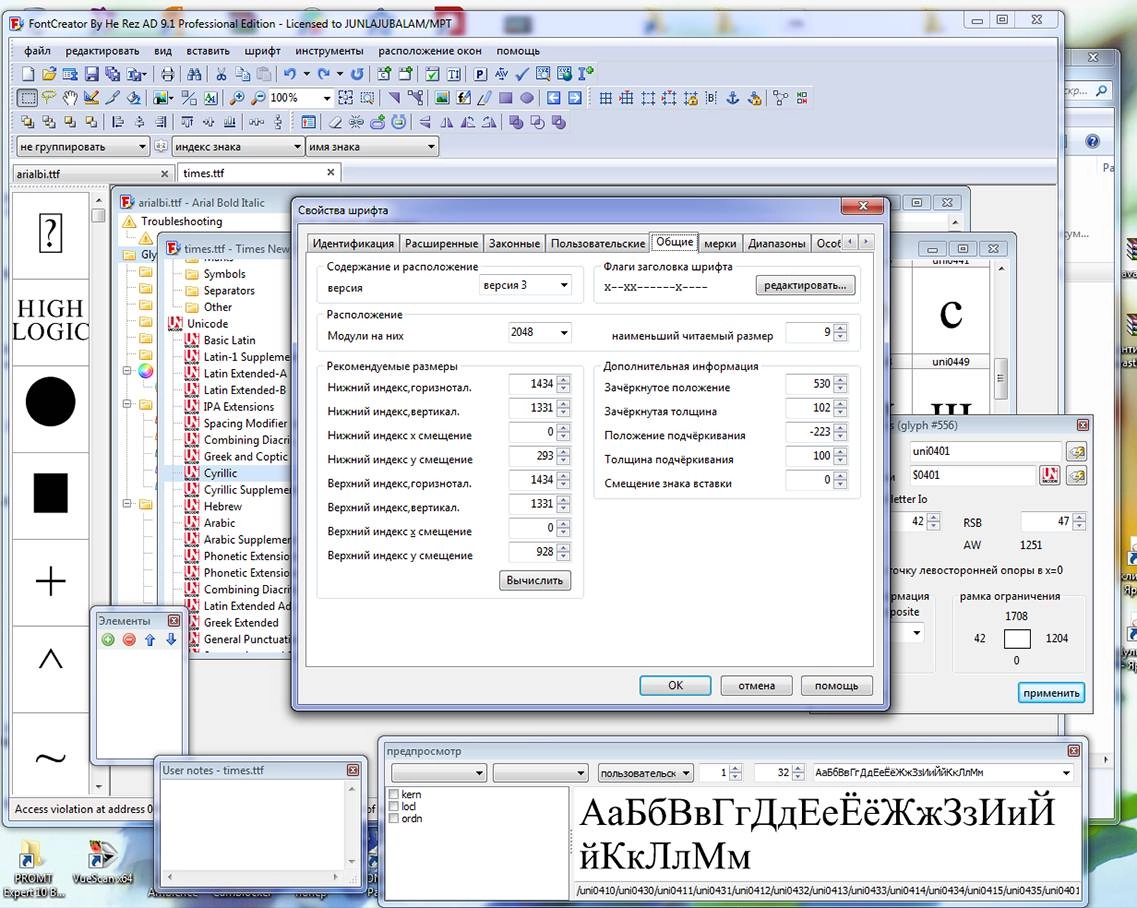Select Cyrillic in the Unicode tree
The height and width of the screenshot is (908, 1137).
pyautogui.click(x=220, y=473)
